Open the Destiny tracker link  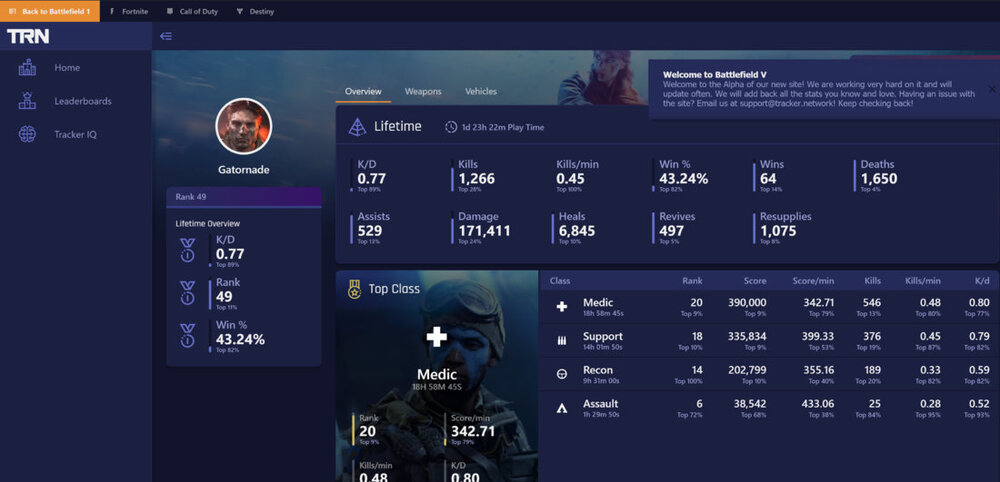tap(255, 11)
